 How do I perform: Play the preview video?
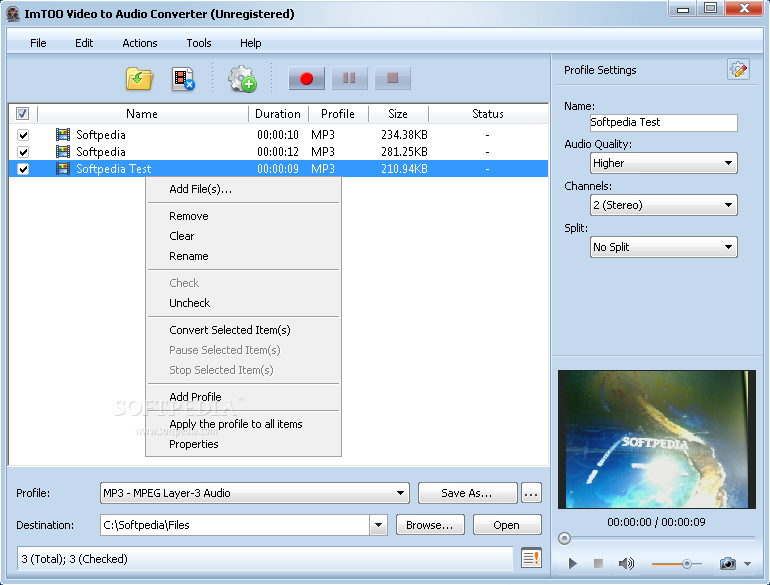pyautogui.click(x=572, y=563)
